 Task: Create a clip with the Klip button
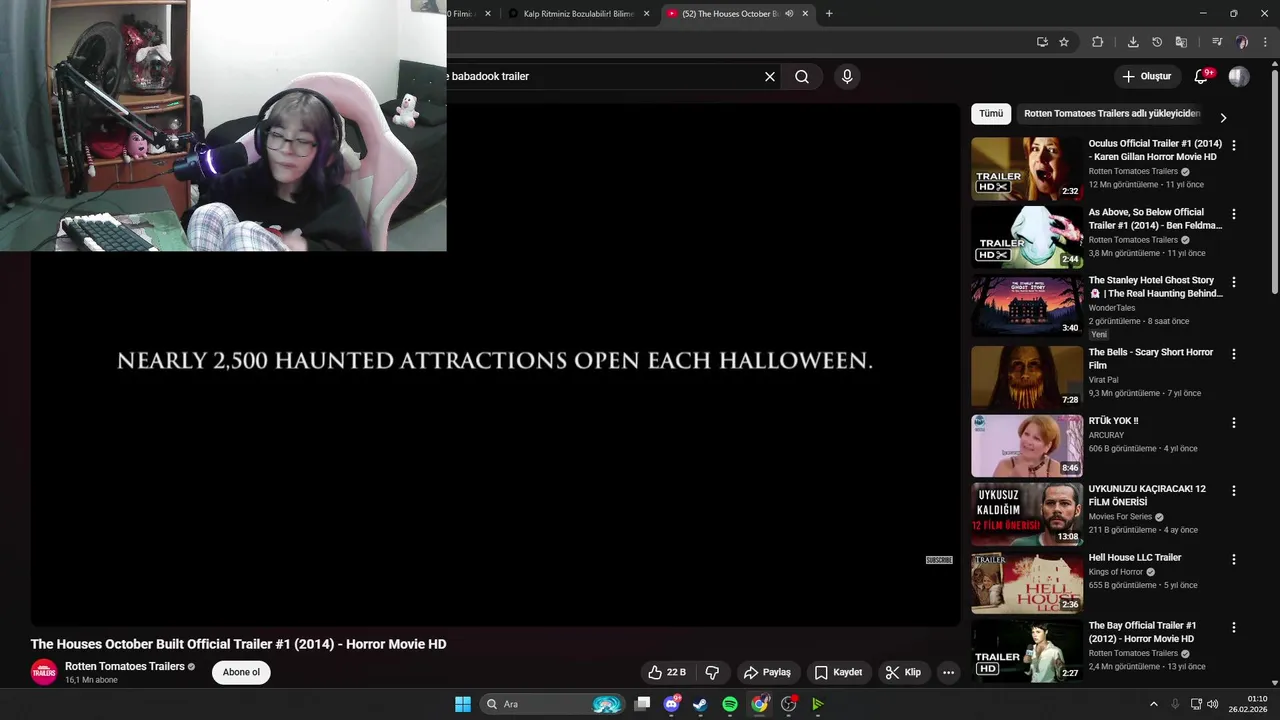tap(903, 673)
